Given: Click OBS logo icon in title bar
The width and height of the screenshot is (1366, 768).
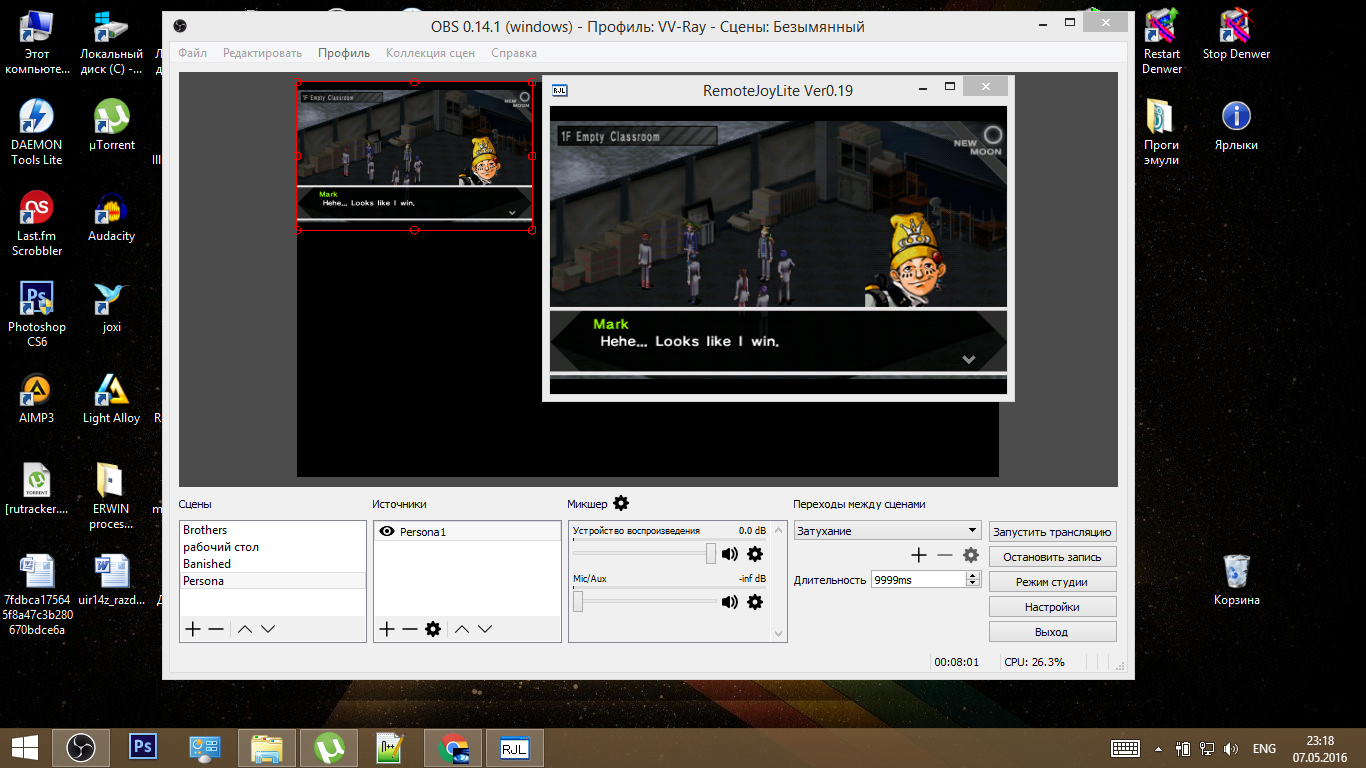Looking at the screenshot, I should (x=180, y=27).
